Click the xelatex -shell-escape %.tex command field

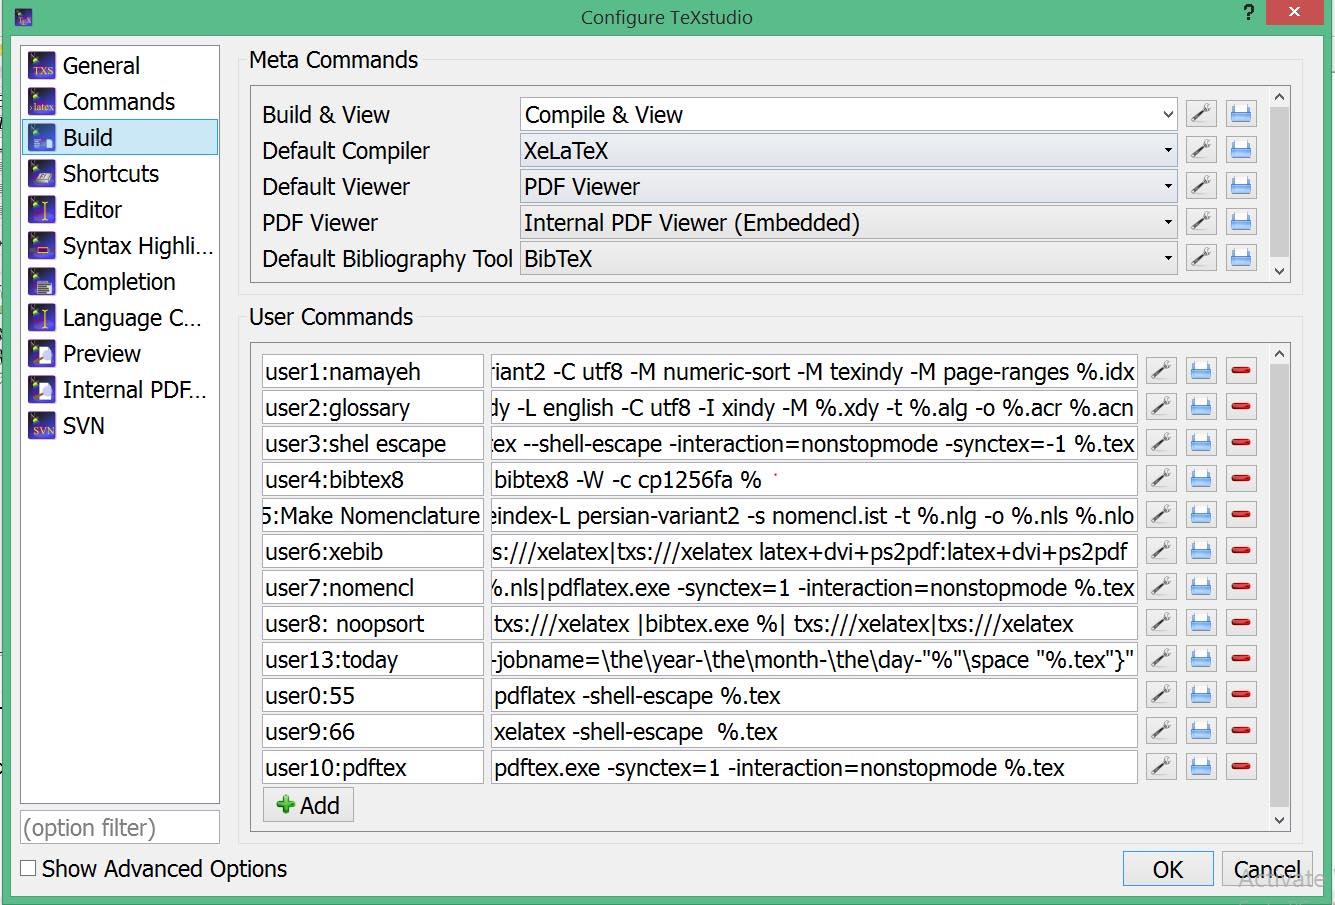[814, 731]
